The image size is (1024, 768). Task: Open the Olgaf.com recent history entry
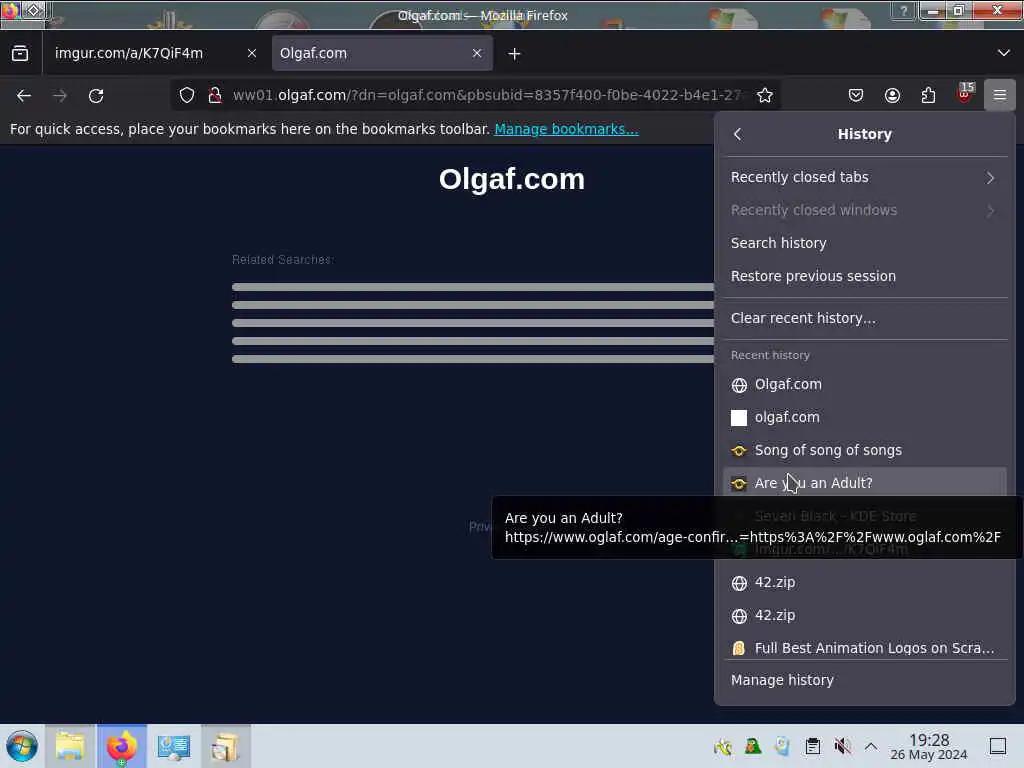coord(865,385)
